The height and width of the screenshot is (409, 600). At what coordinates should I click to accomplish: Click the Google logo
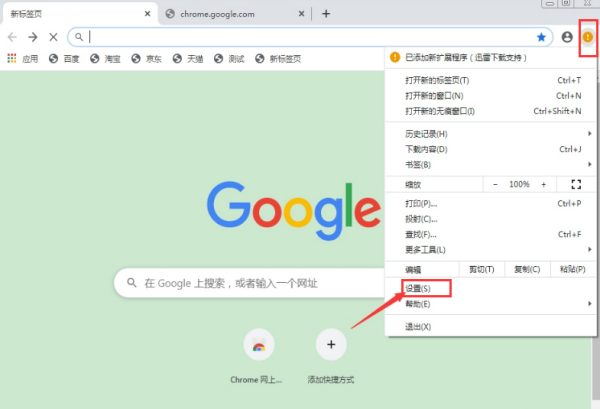[294, 210]
